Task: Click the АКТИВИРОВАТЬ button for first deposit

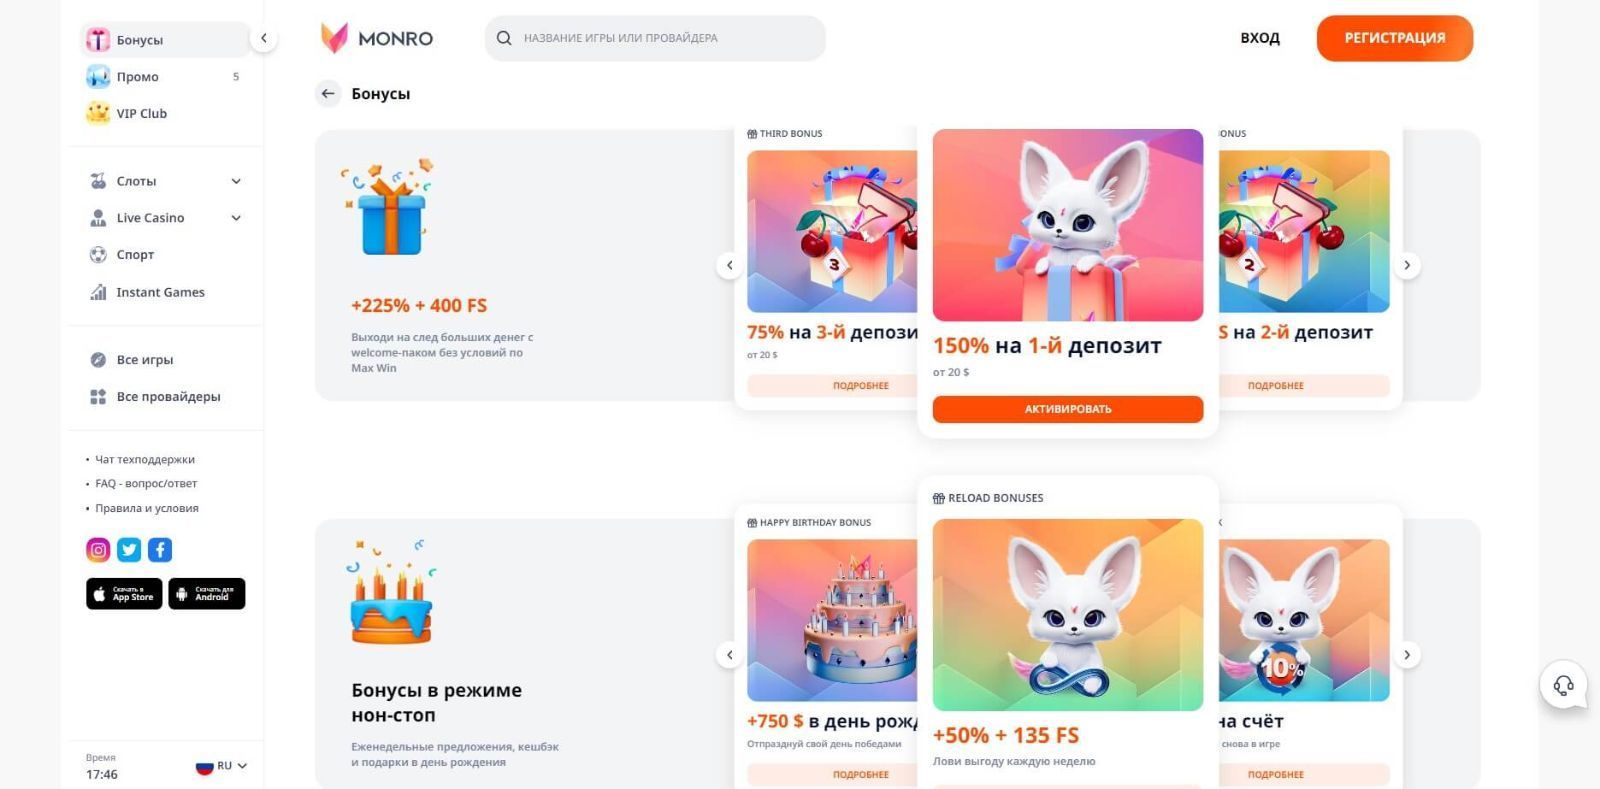Action: point(1067,409)
